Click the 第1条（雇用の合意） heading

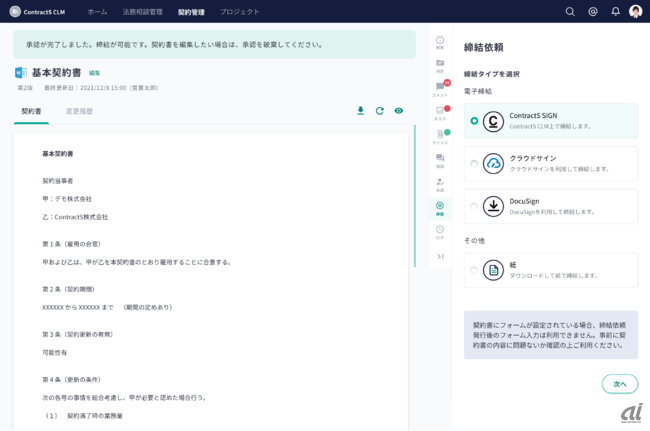71,244
